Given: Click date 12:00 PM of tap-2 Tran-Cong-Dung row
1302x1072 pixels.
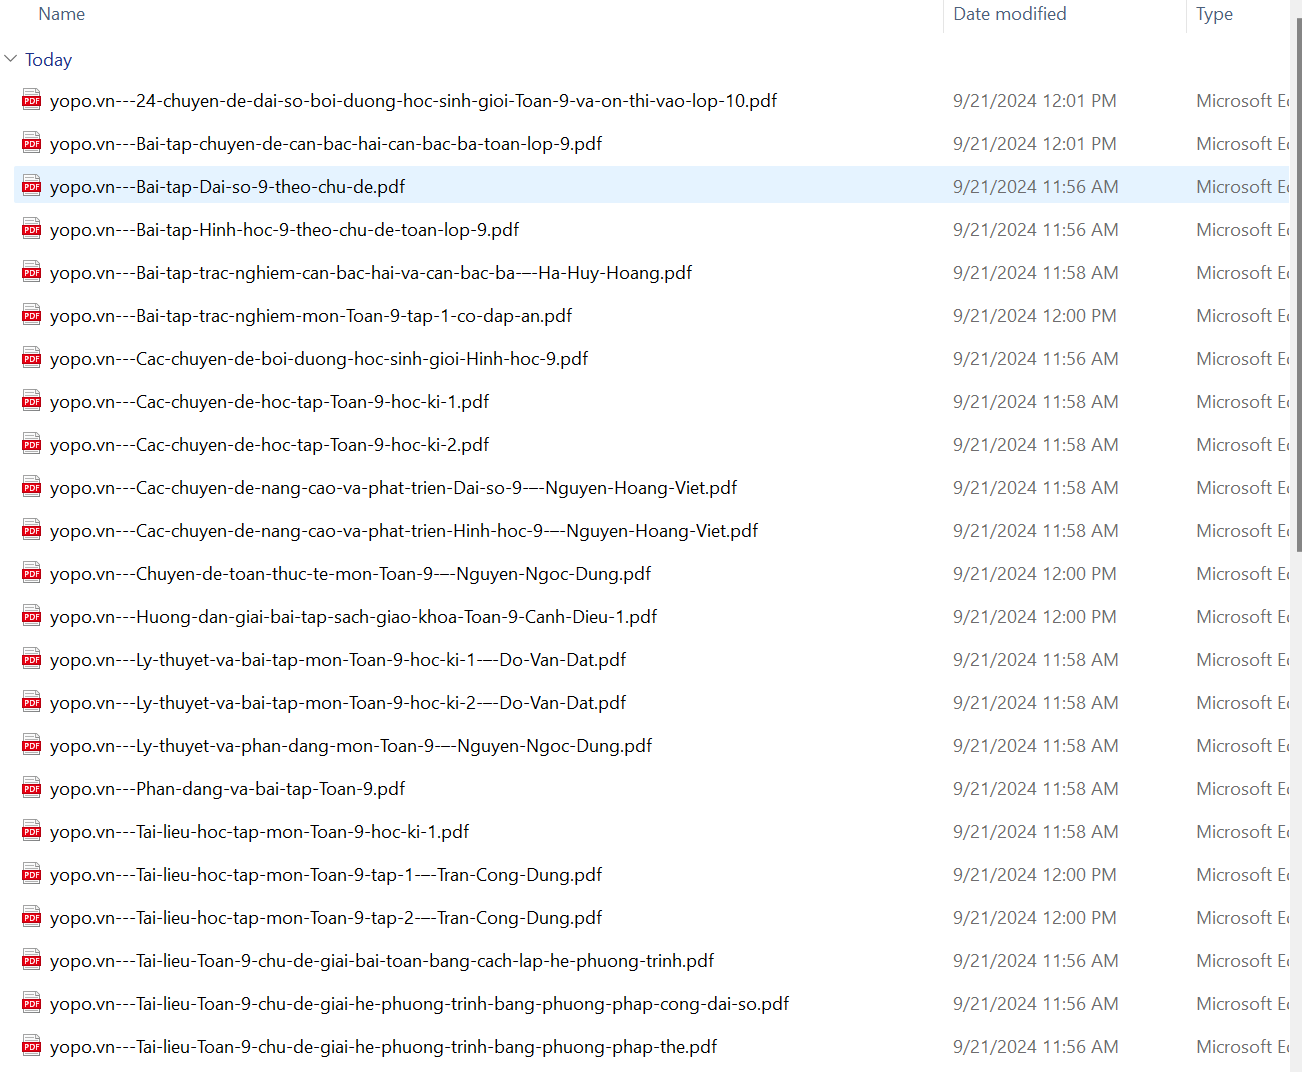Looking at the screenshot, I should (x=1035, y=918).
